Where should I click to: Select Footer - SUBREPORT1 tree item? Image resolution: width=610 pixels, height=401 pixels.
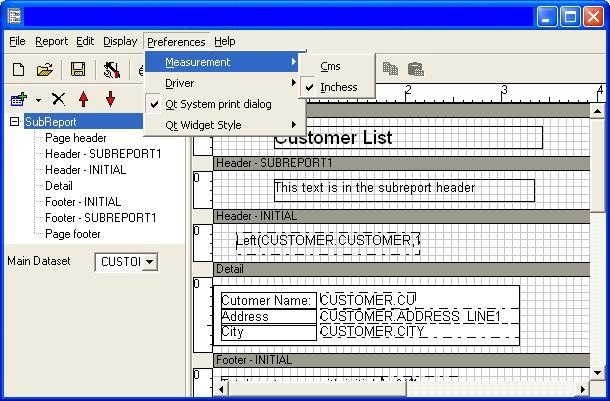click(x=101, y=218)
